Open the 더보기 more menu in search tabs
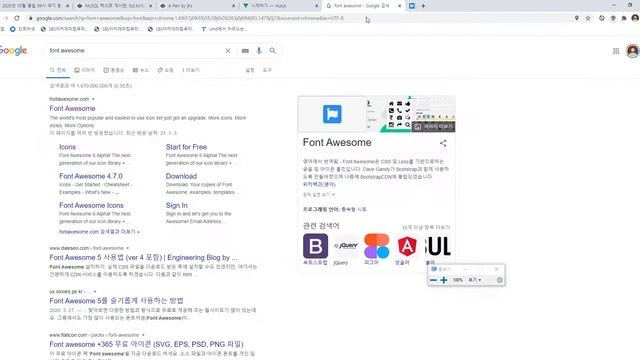The image size is (640, 360). pyautogui.click(x=191, y=70)
